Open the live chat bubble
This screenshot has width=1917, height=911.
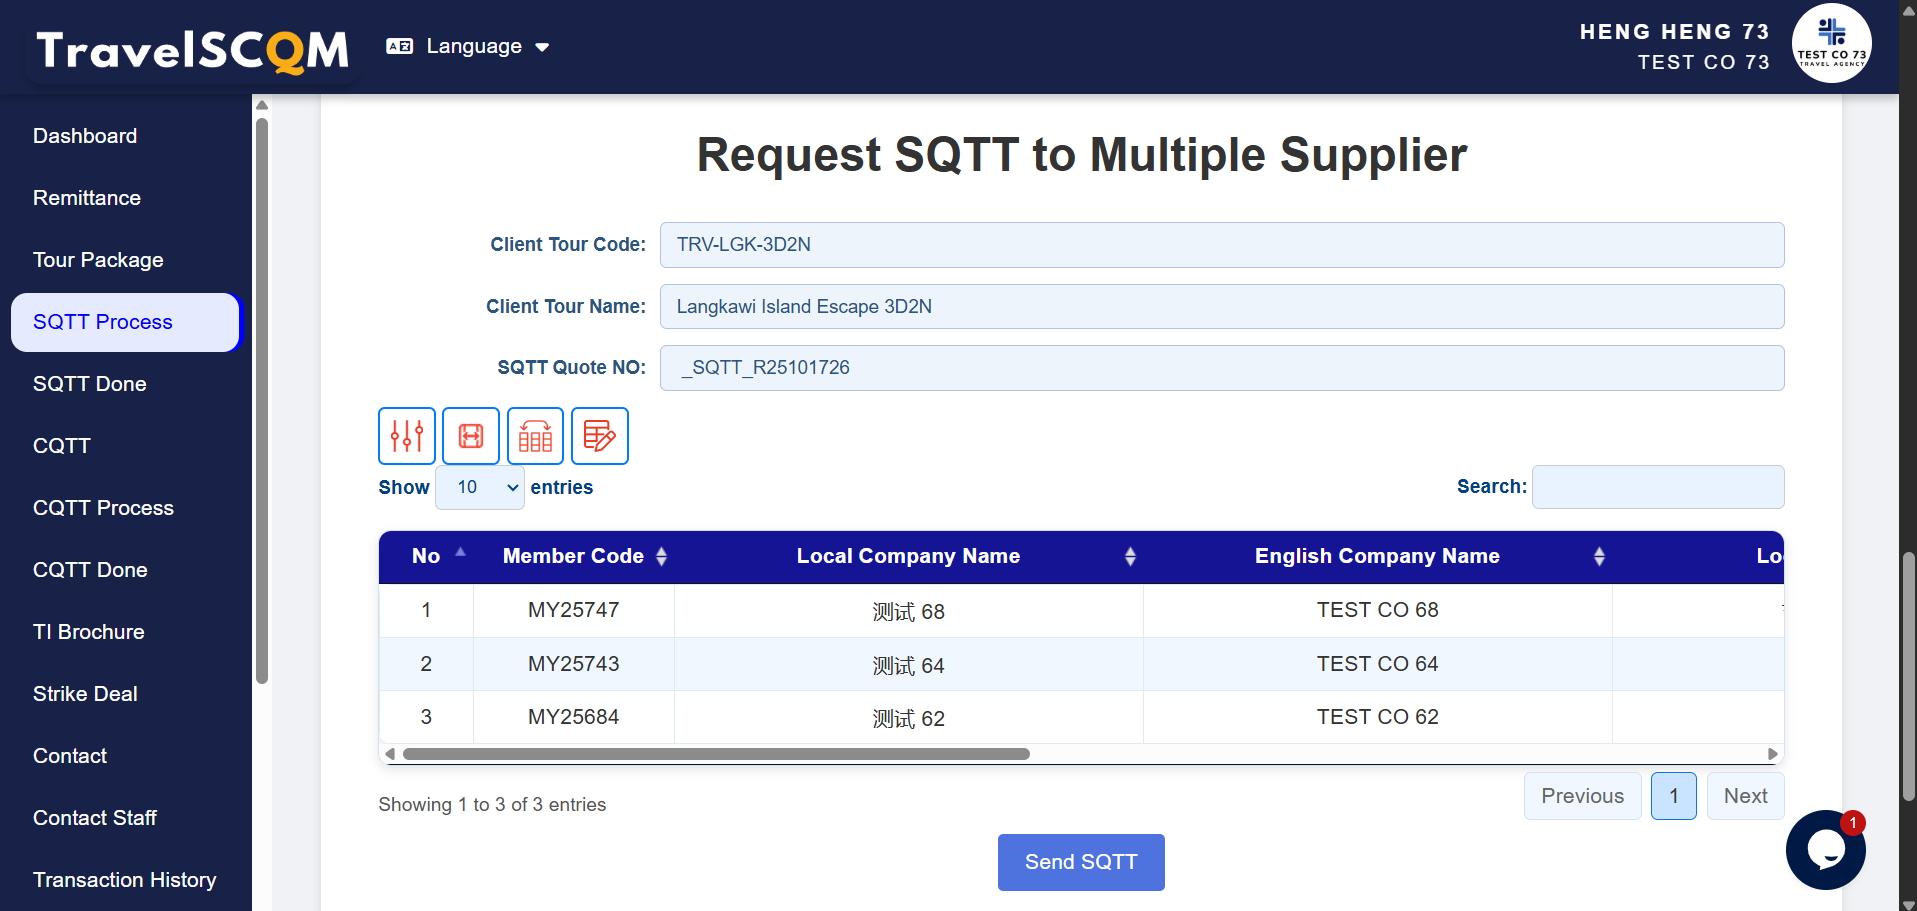pos(1825,850)
